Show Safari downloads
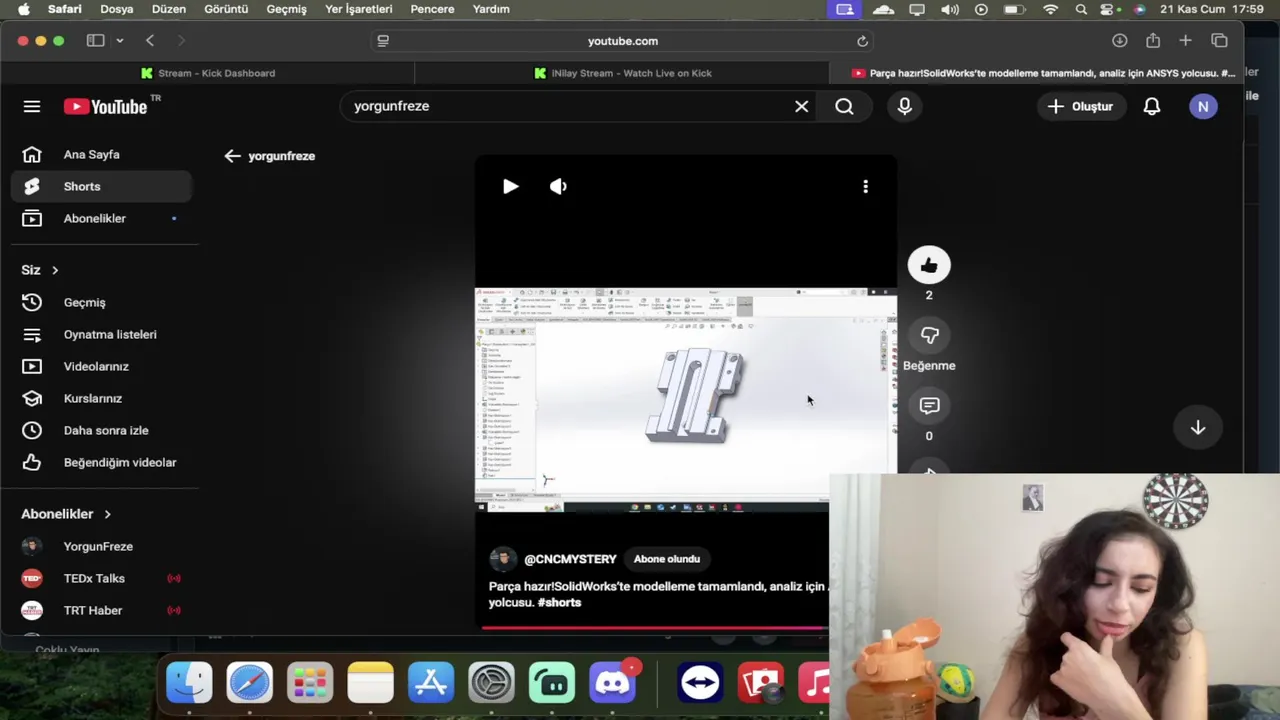Screen dimensions: 1280x720 click(x=1119, y=41)
